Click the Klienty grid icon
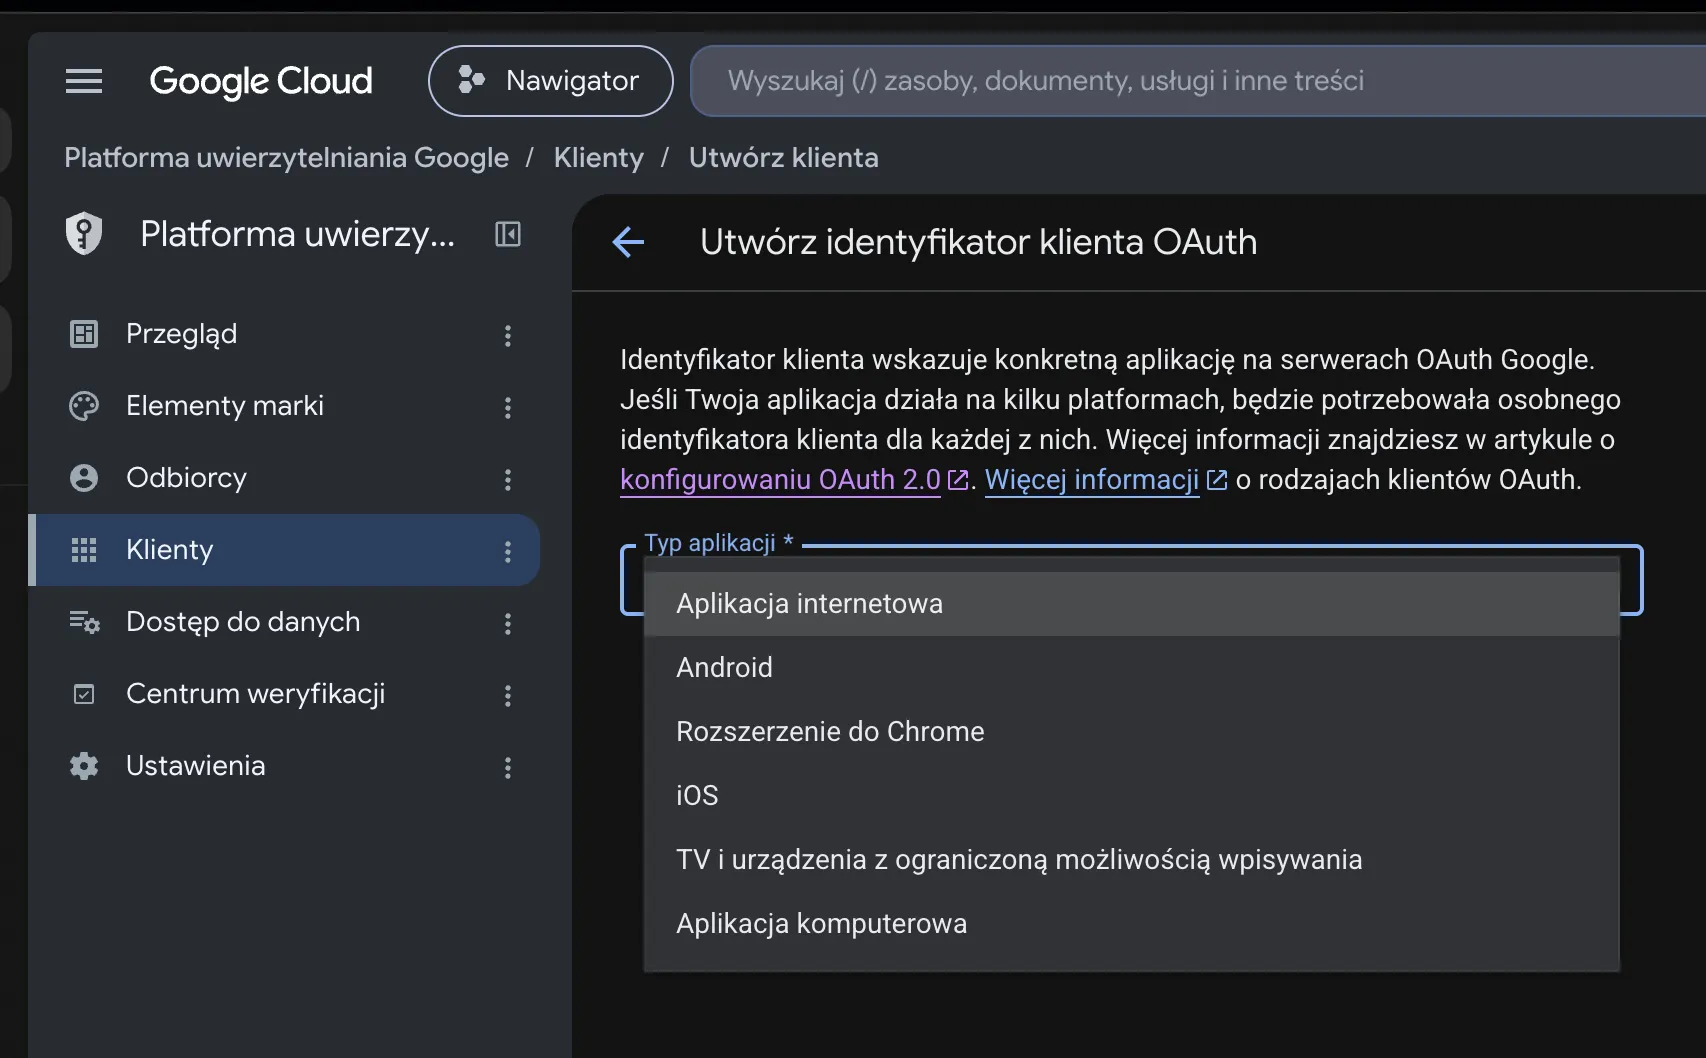Image resolution: width=1706 pixels, height=1058 pixels. 84,550
